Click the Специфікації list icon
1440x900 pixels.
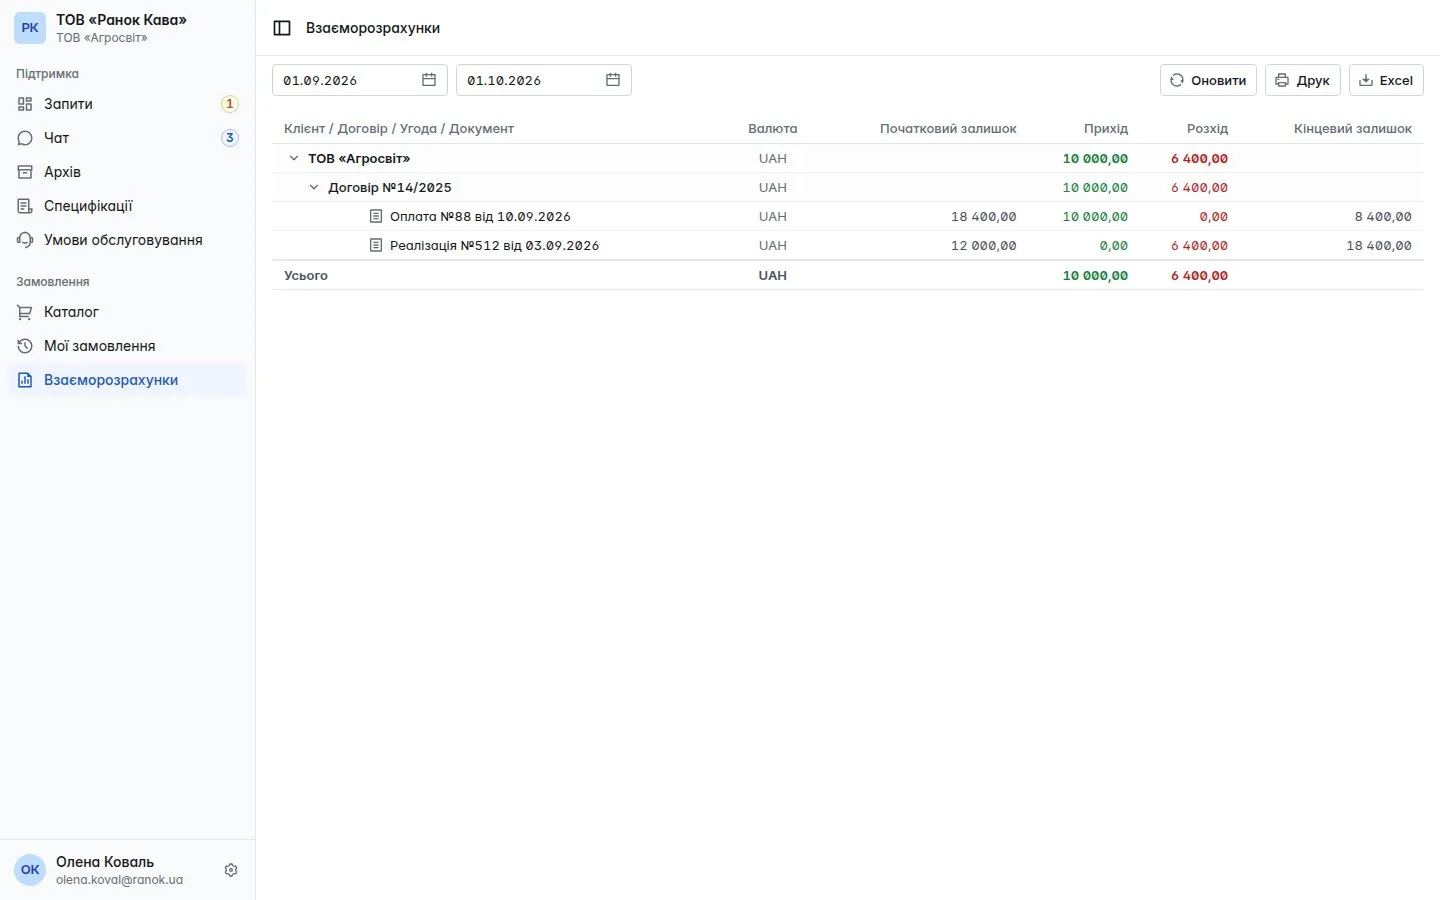tap(25, 206)
